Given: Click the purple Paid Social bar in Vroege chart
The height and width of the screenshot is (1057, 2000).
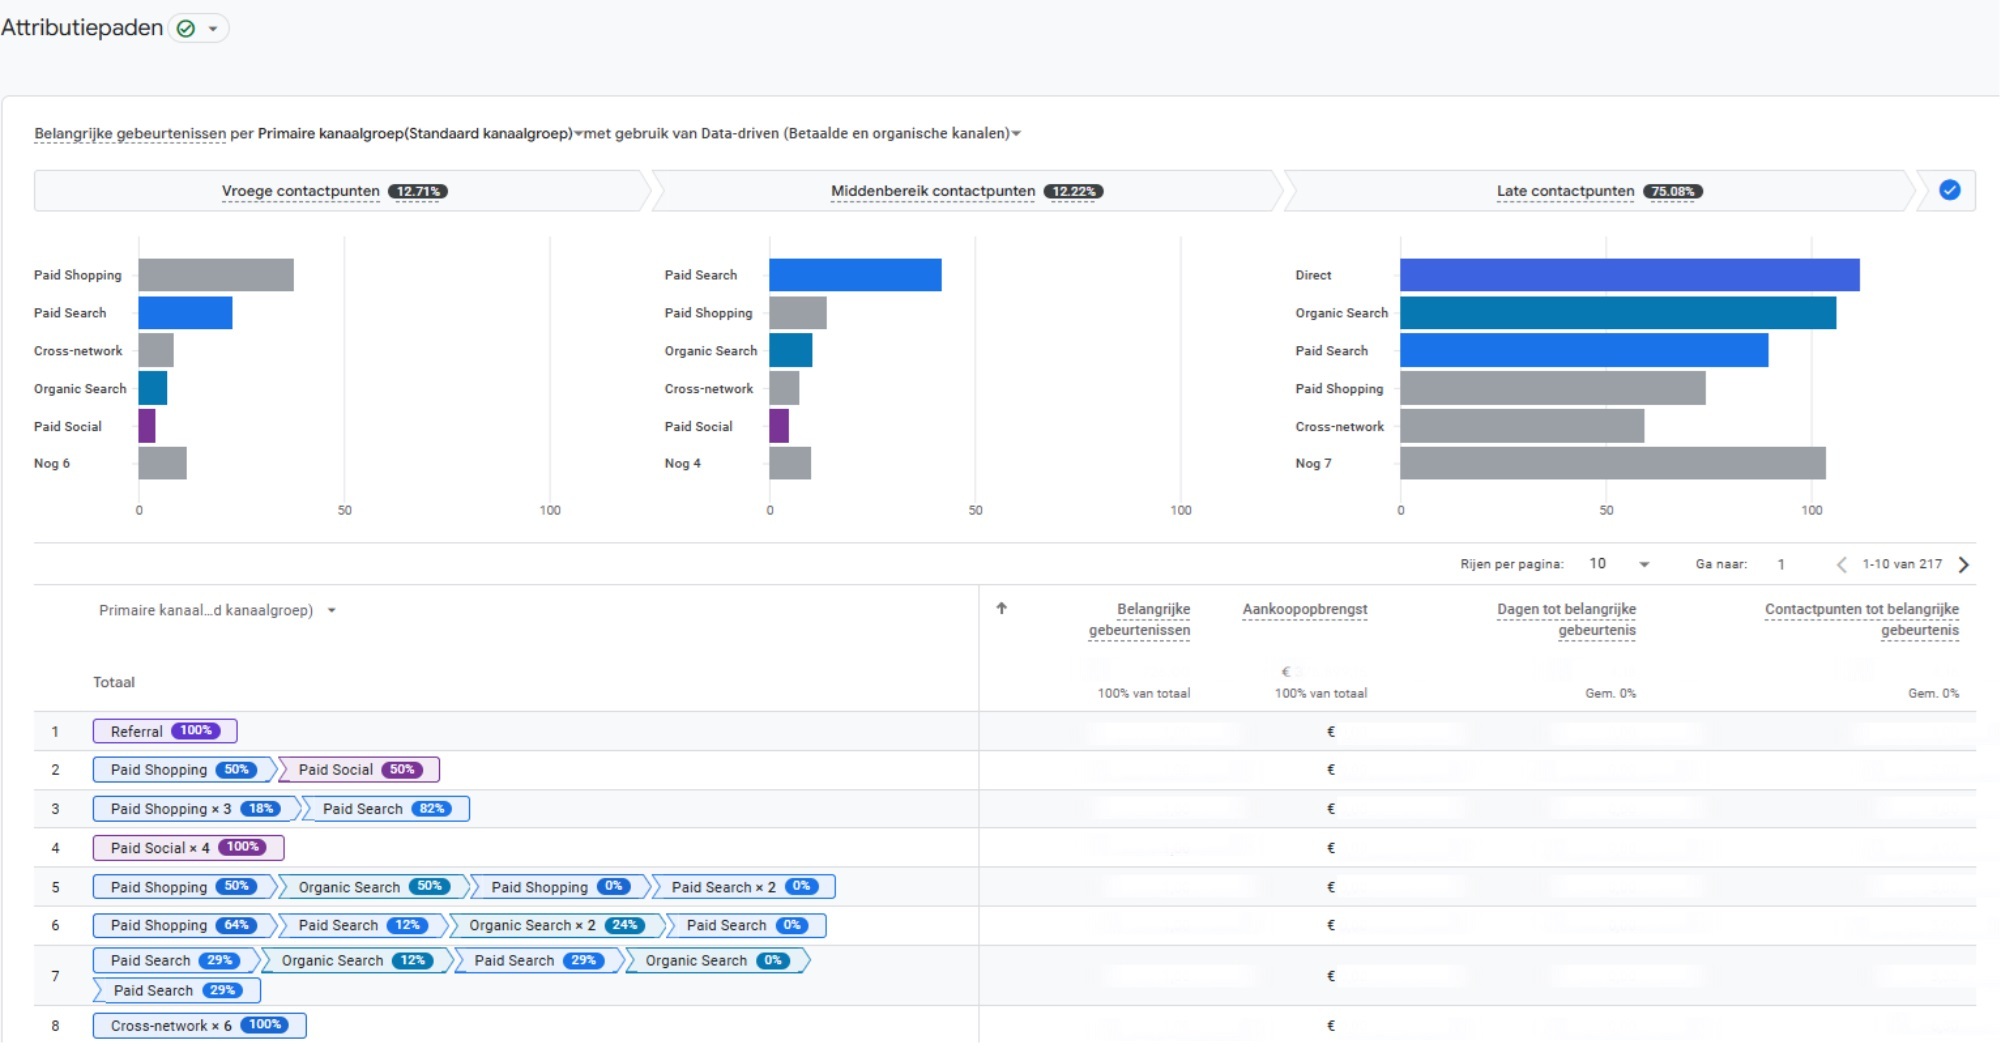Looking at the screenshot, I should click(147, 426).
